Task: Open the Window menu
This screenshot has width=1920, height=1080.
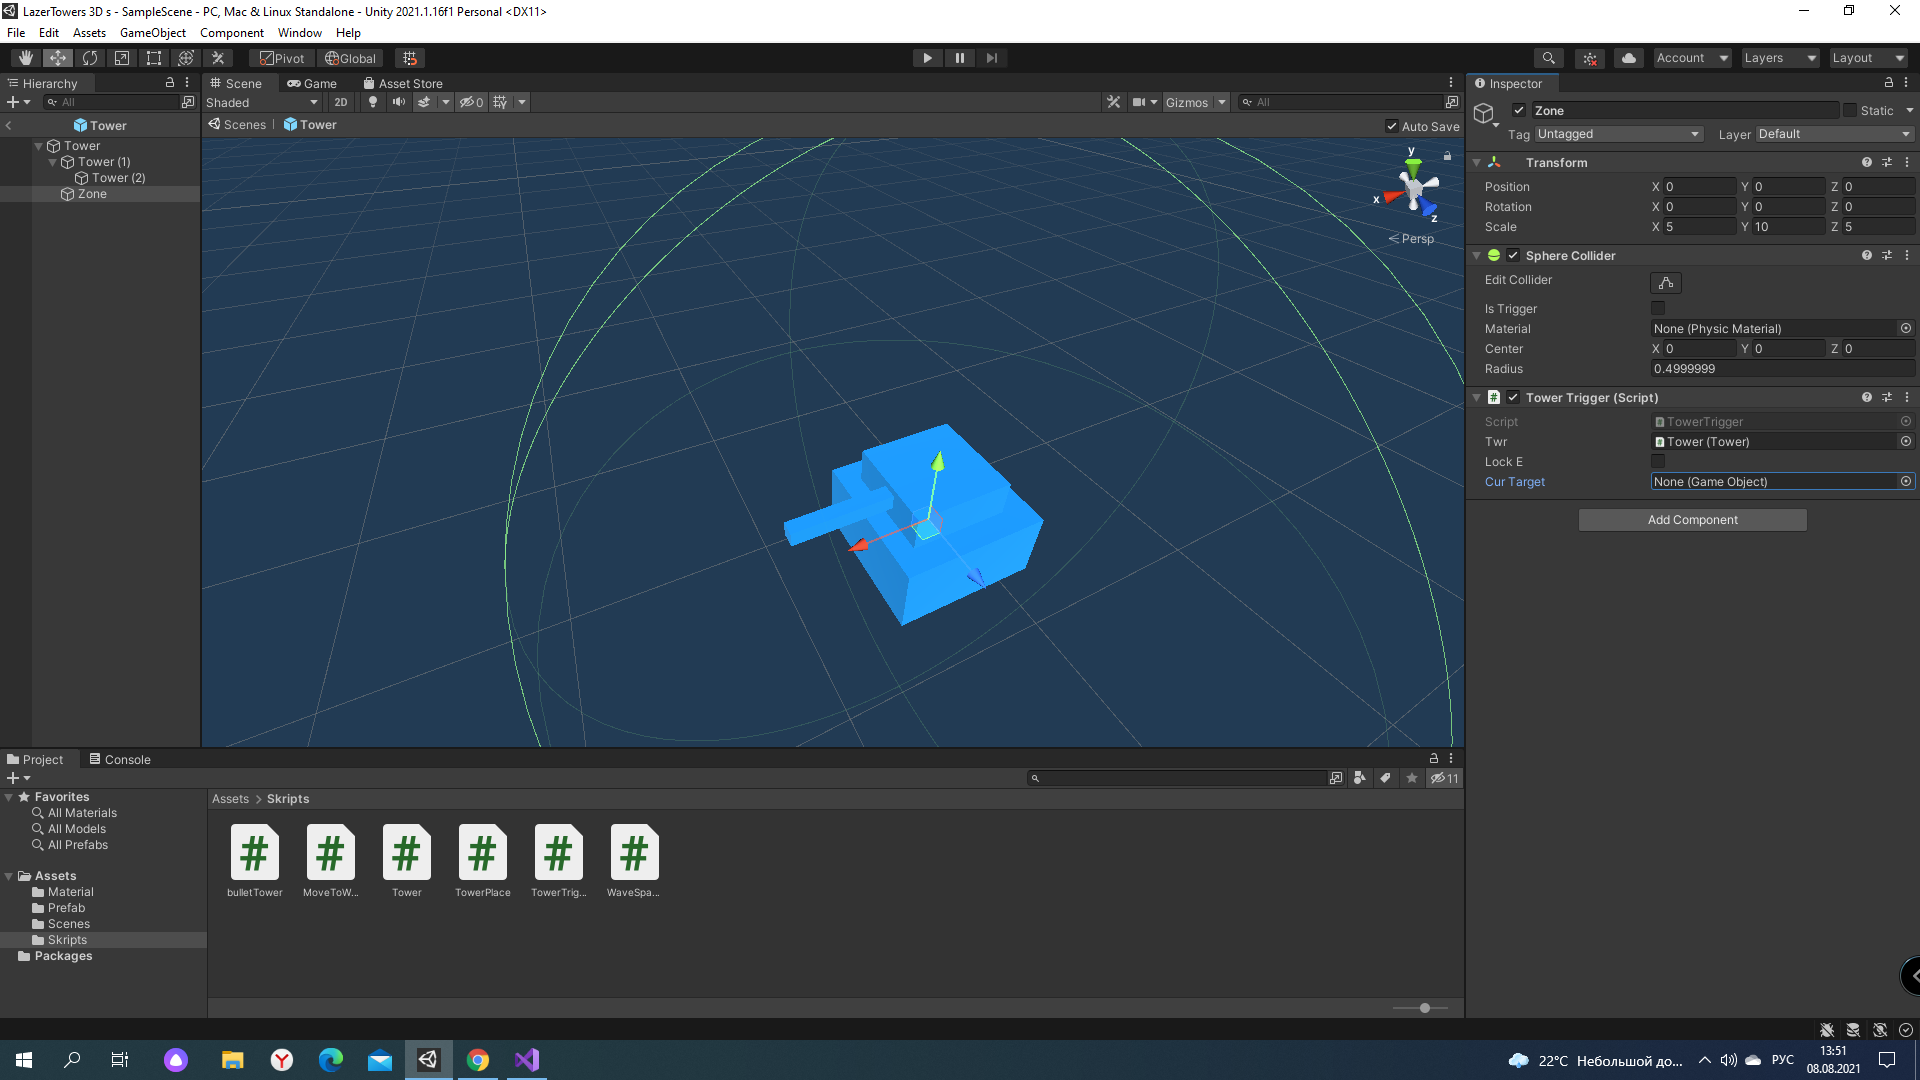Action: [x=300, y=33]
